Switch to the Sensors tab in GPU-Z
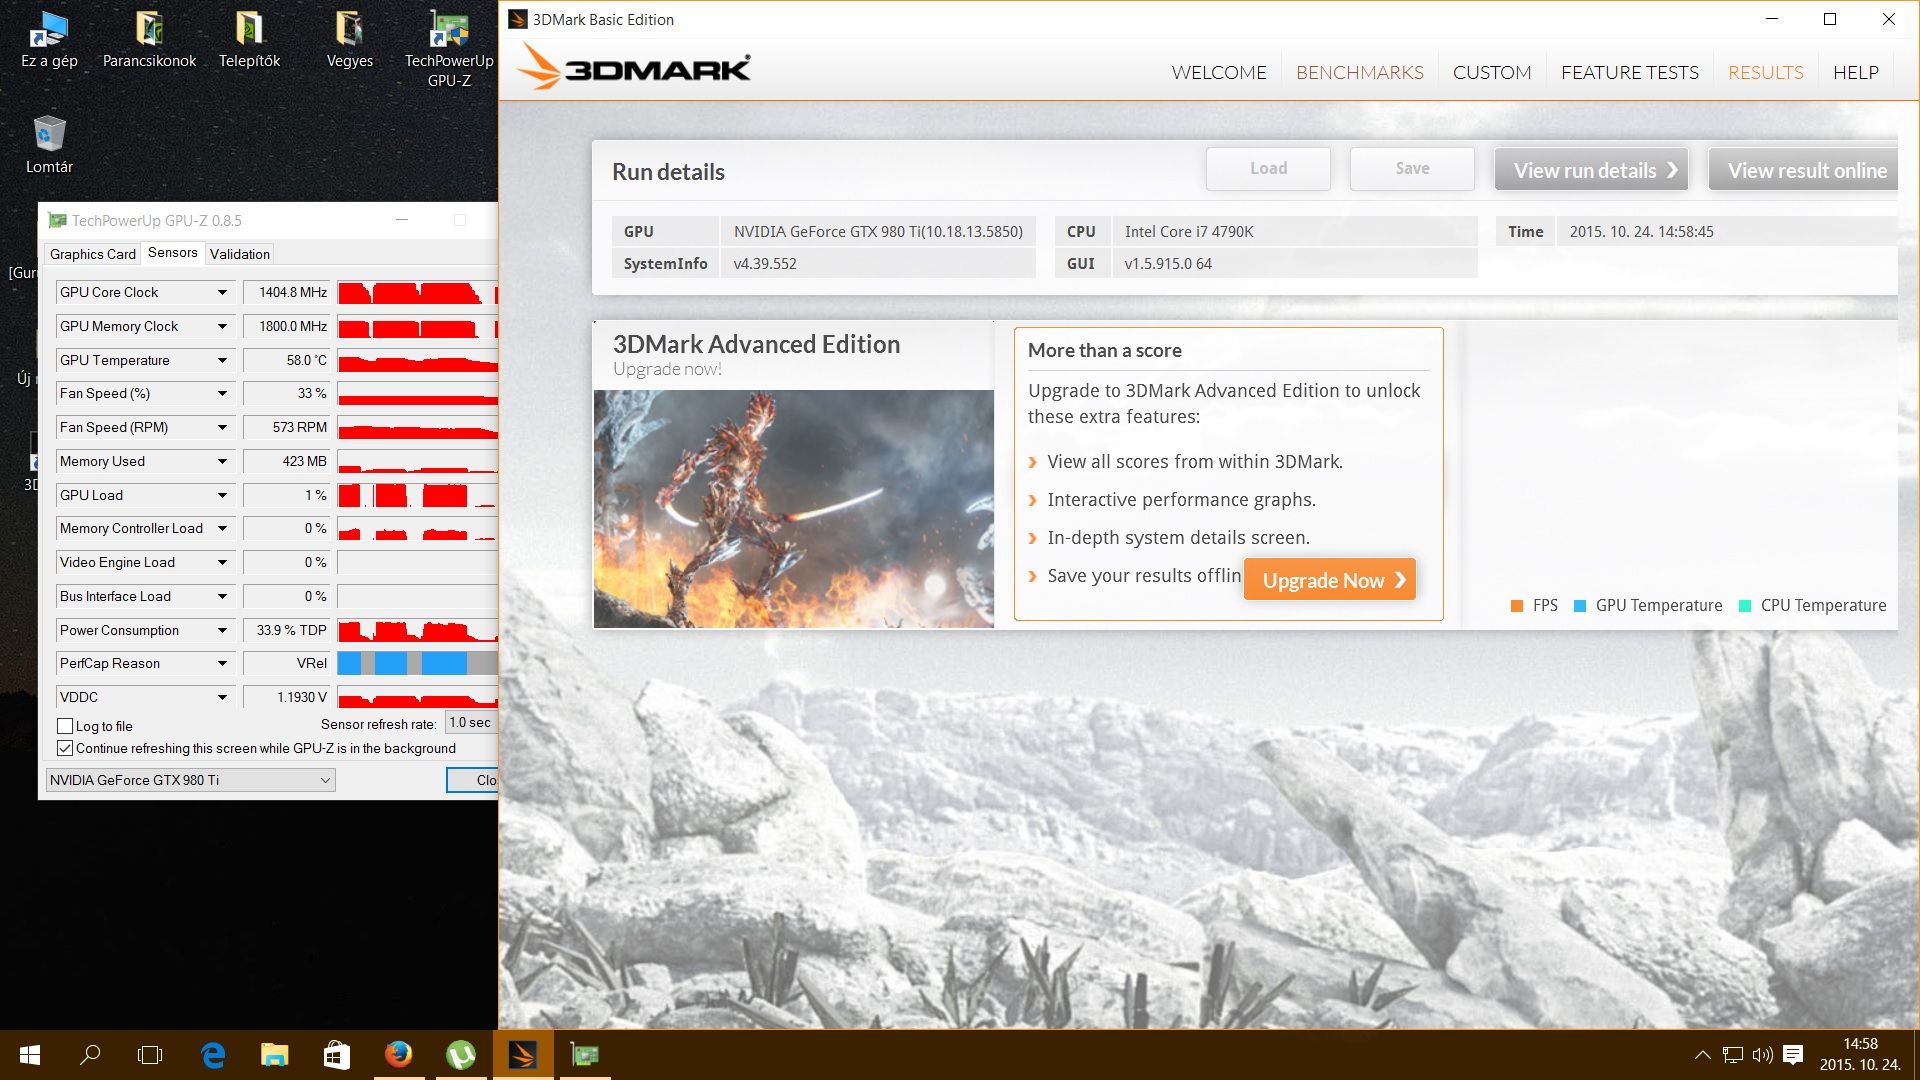The width and height of the screenshot is (1920, 1080). point(172,252)
